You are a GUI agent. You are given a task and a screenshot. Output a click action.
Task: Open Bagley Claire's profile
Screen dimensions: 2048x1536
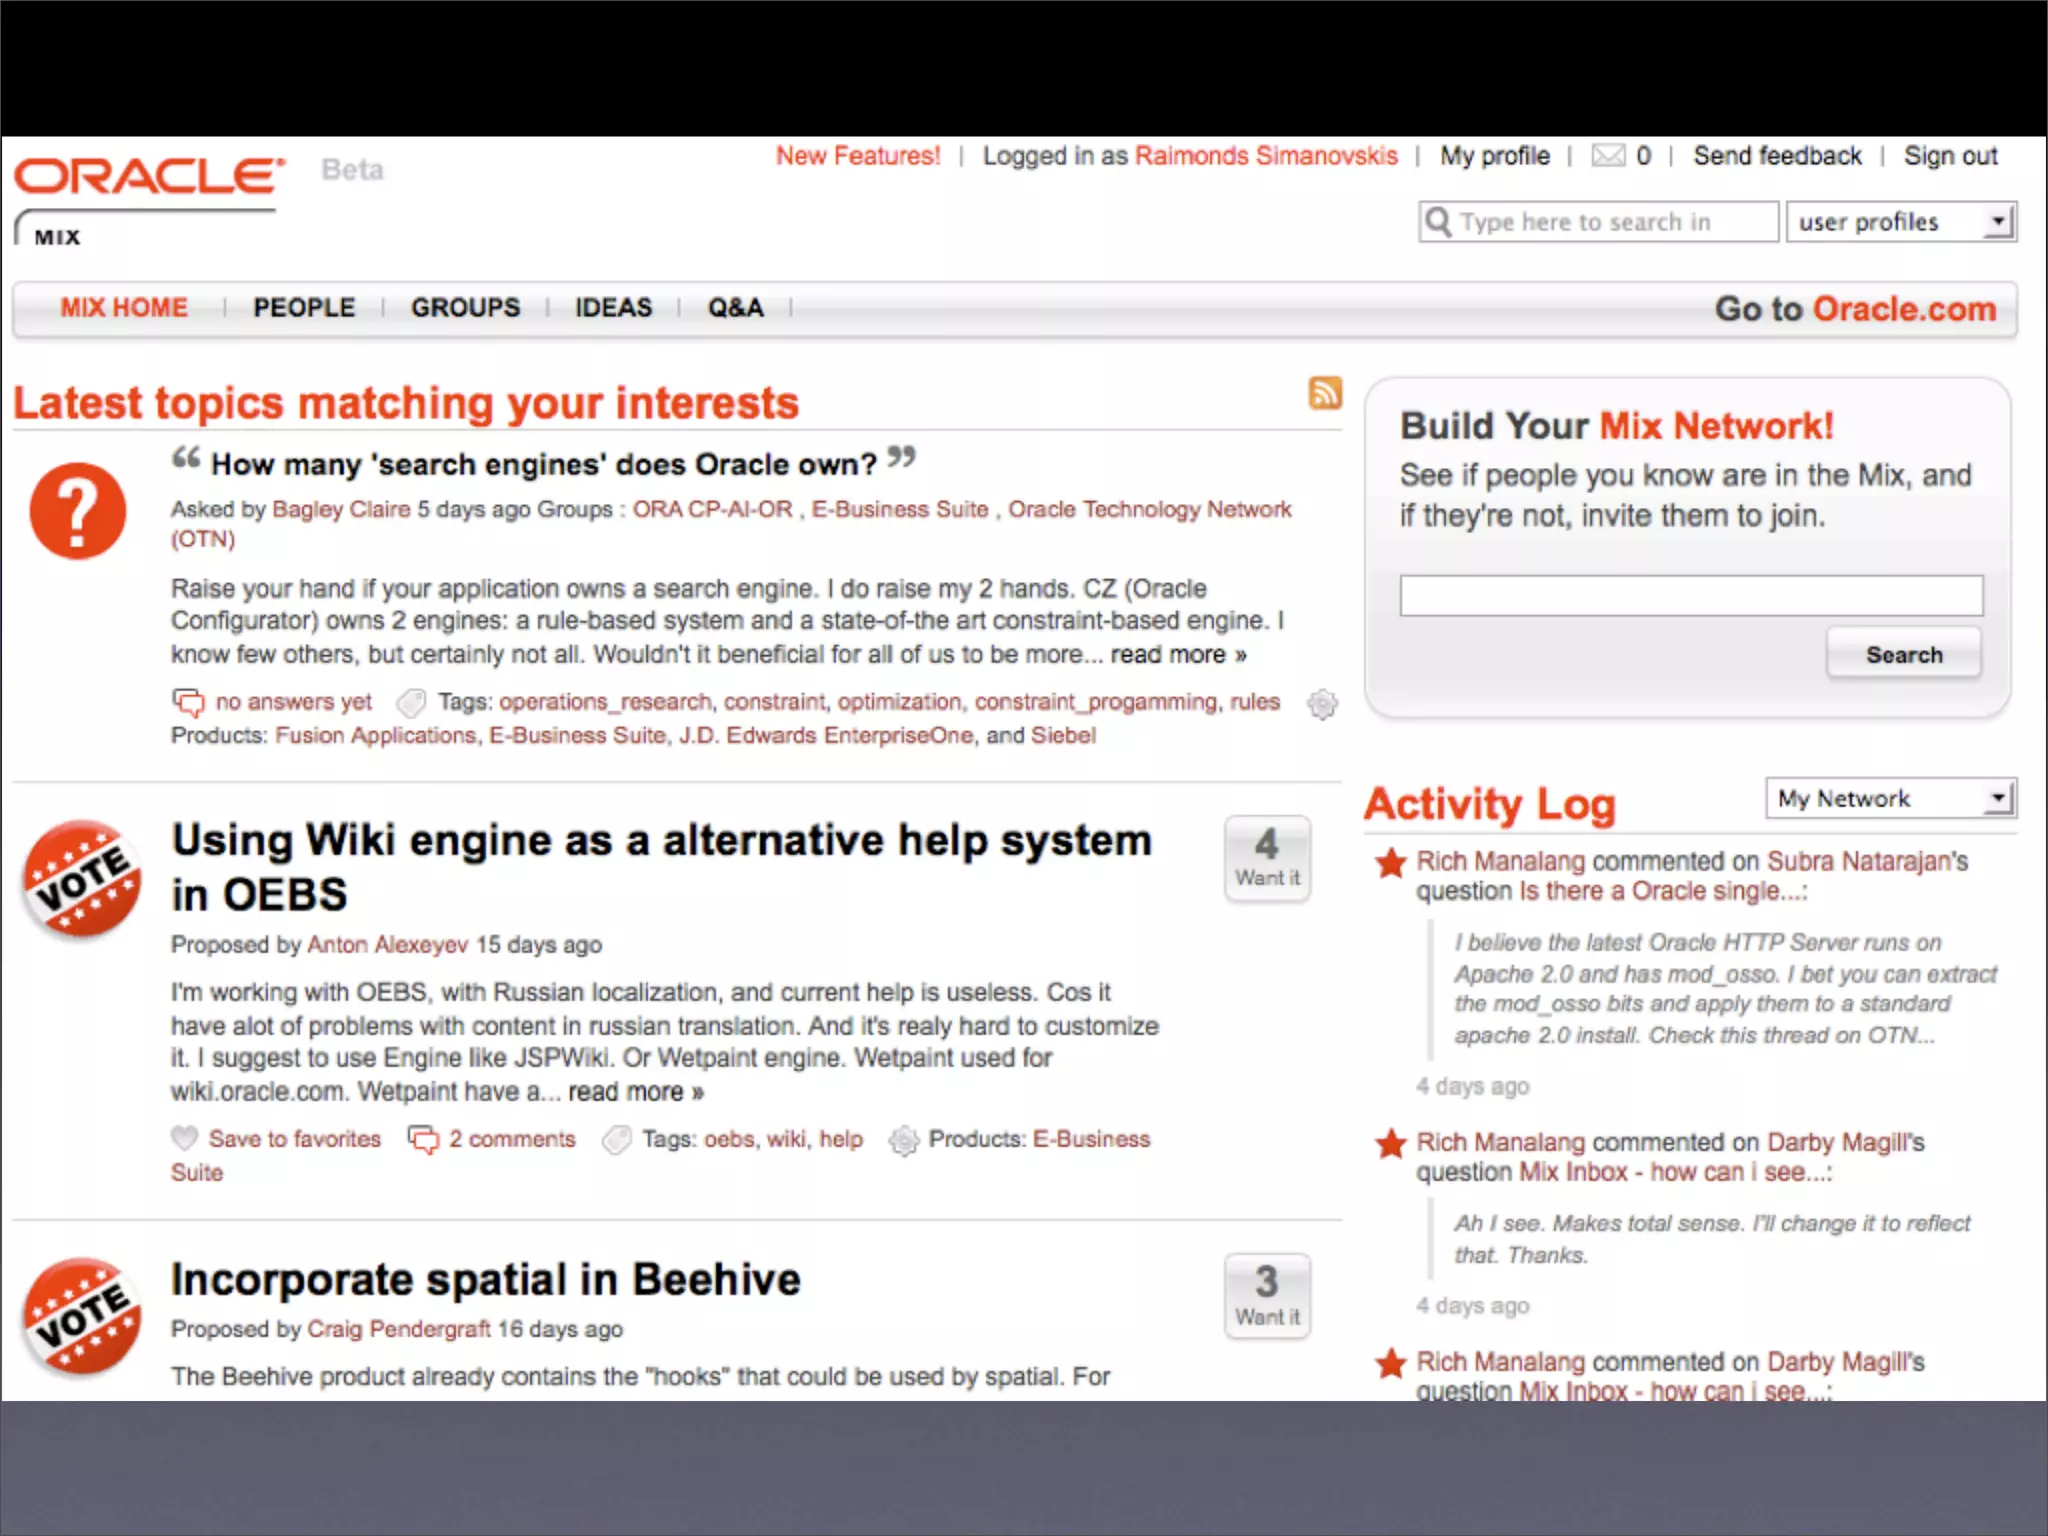tap(341, 509)
